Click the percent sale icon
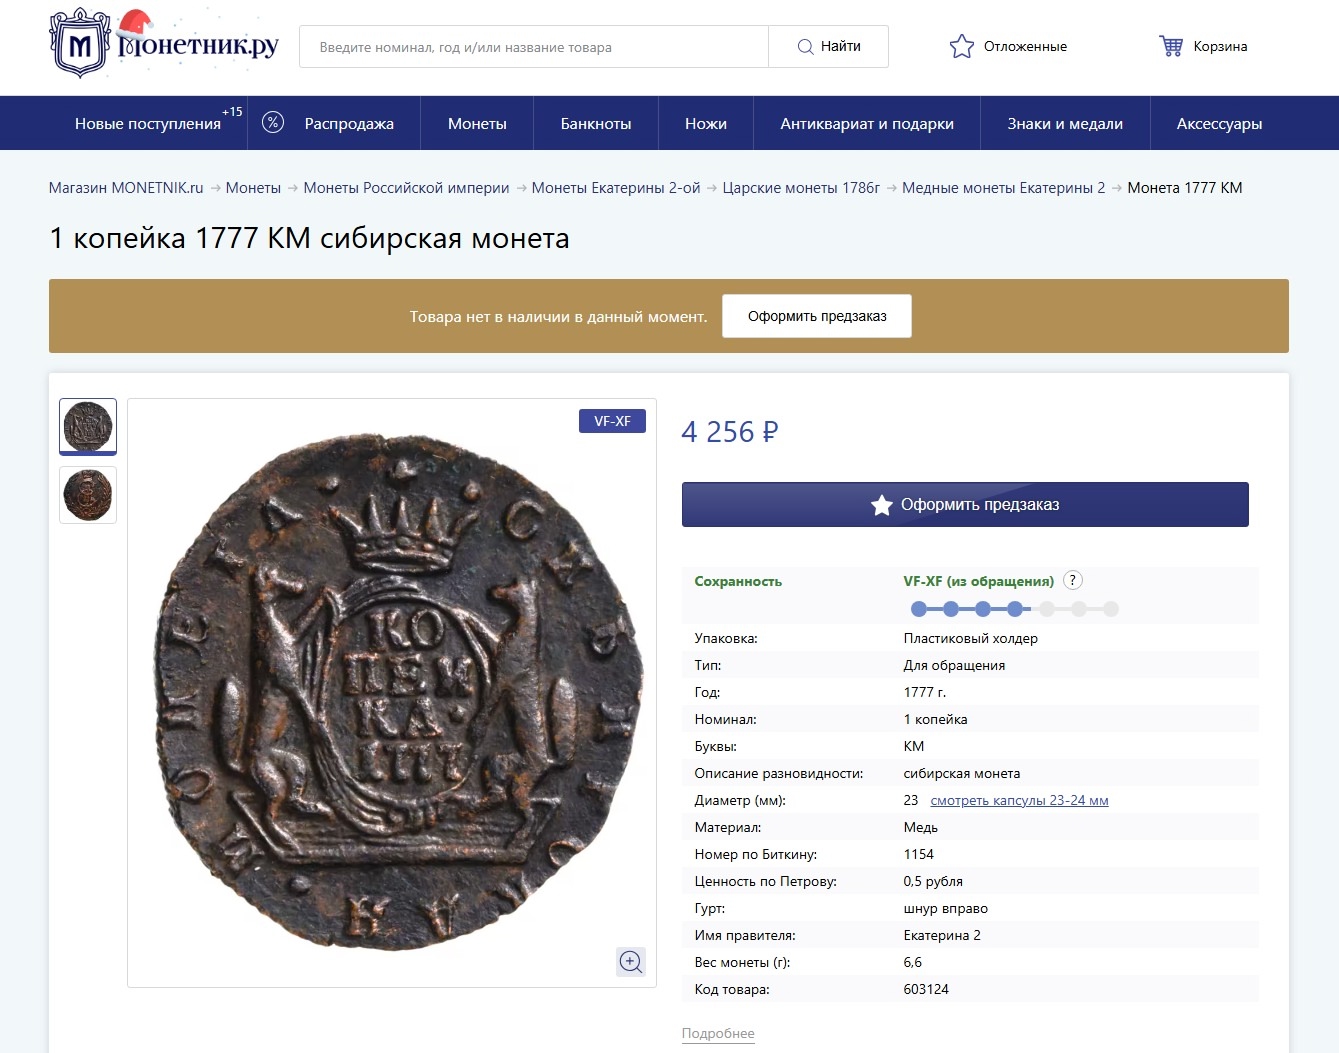The image size is (1339, 1053). coord(273,123)
